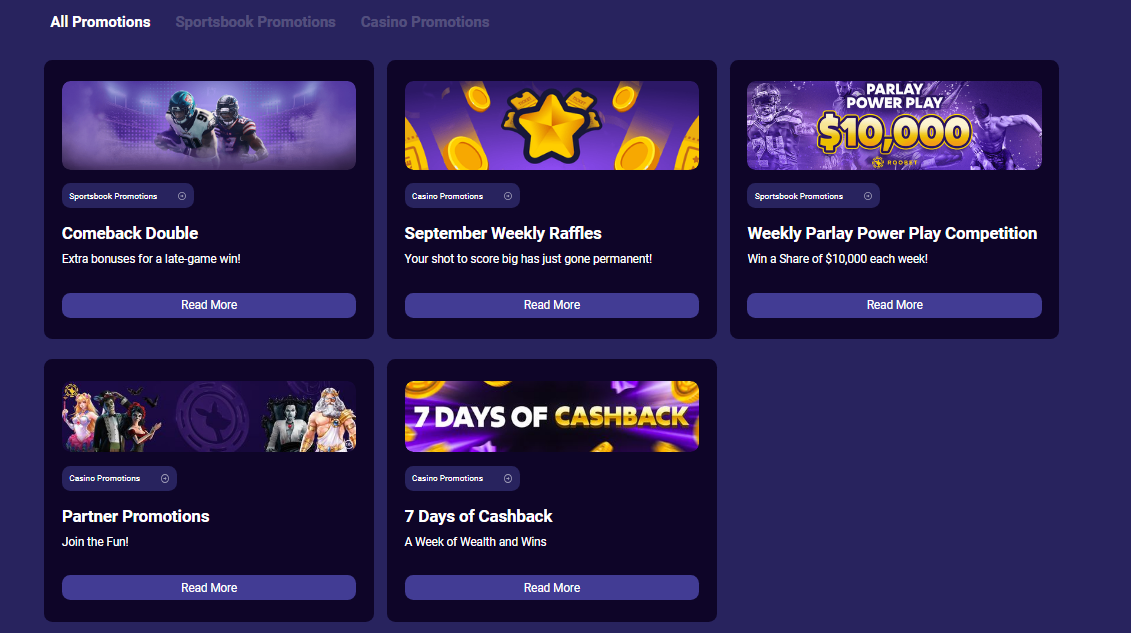1131x633 pixels.
Task: Click arrow icon on September Weekly Raffles tag
Action: [508, 196]
